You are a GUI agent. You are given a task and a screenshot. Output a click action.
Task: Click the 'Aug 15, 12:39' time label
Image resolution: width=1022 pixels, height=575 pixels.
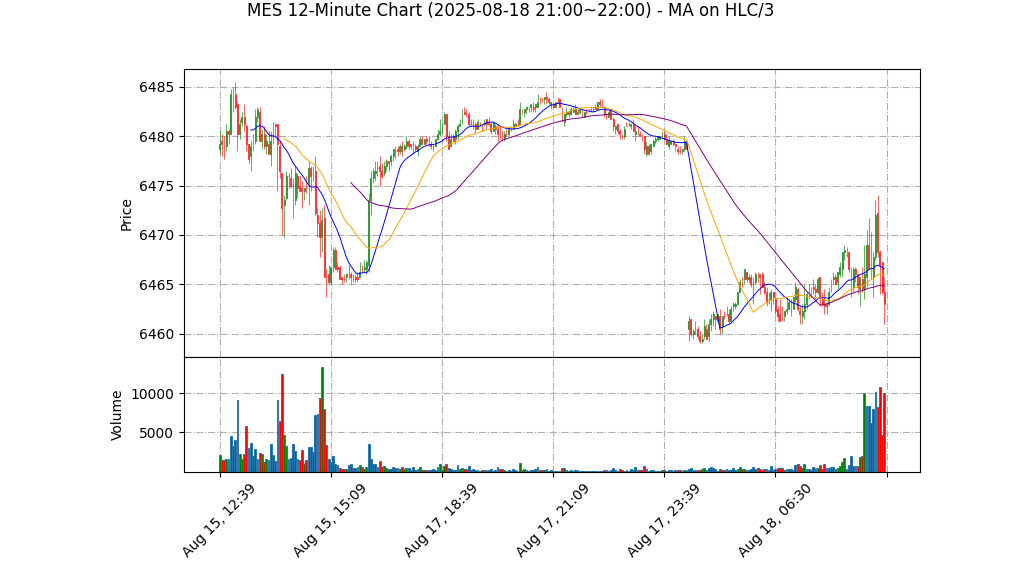pyautogui.click(x=218, y=521)
